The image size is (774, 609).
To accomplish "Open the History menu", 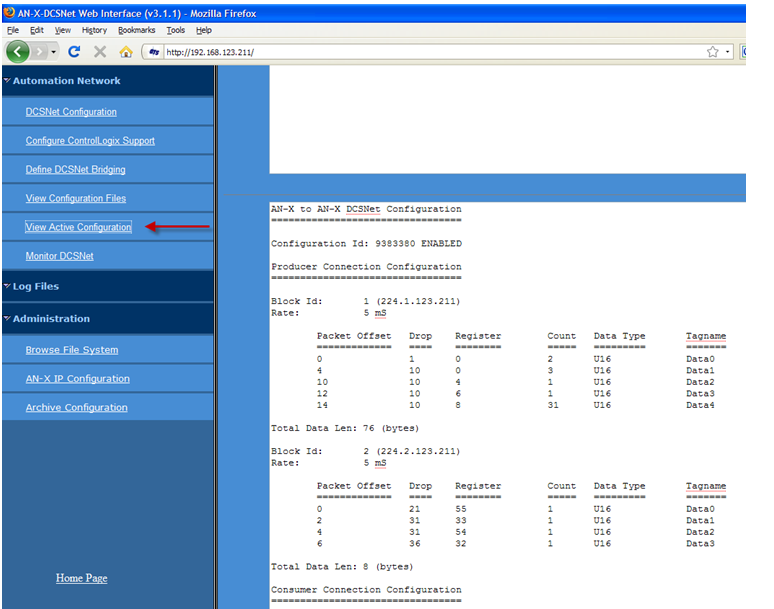I will pos(94,30).
